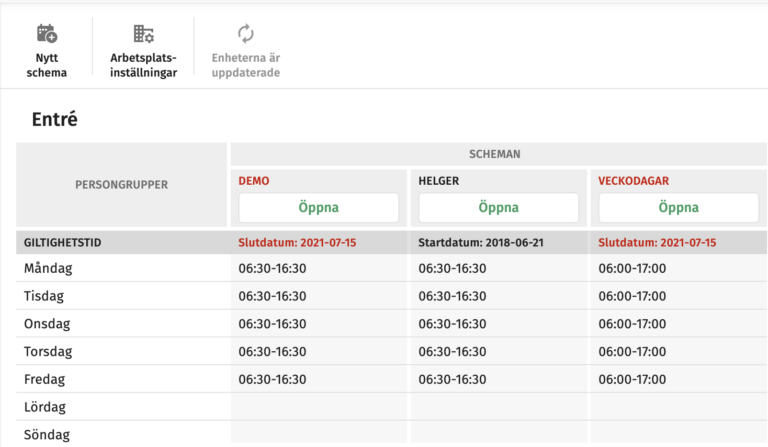Open Arbetsplatsinställningar via its building icon
This screenshot has width=768, height=447.
click(143, 34)
